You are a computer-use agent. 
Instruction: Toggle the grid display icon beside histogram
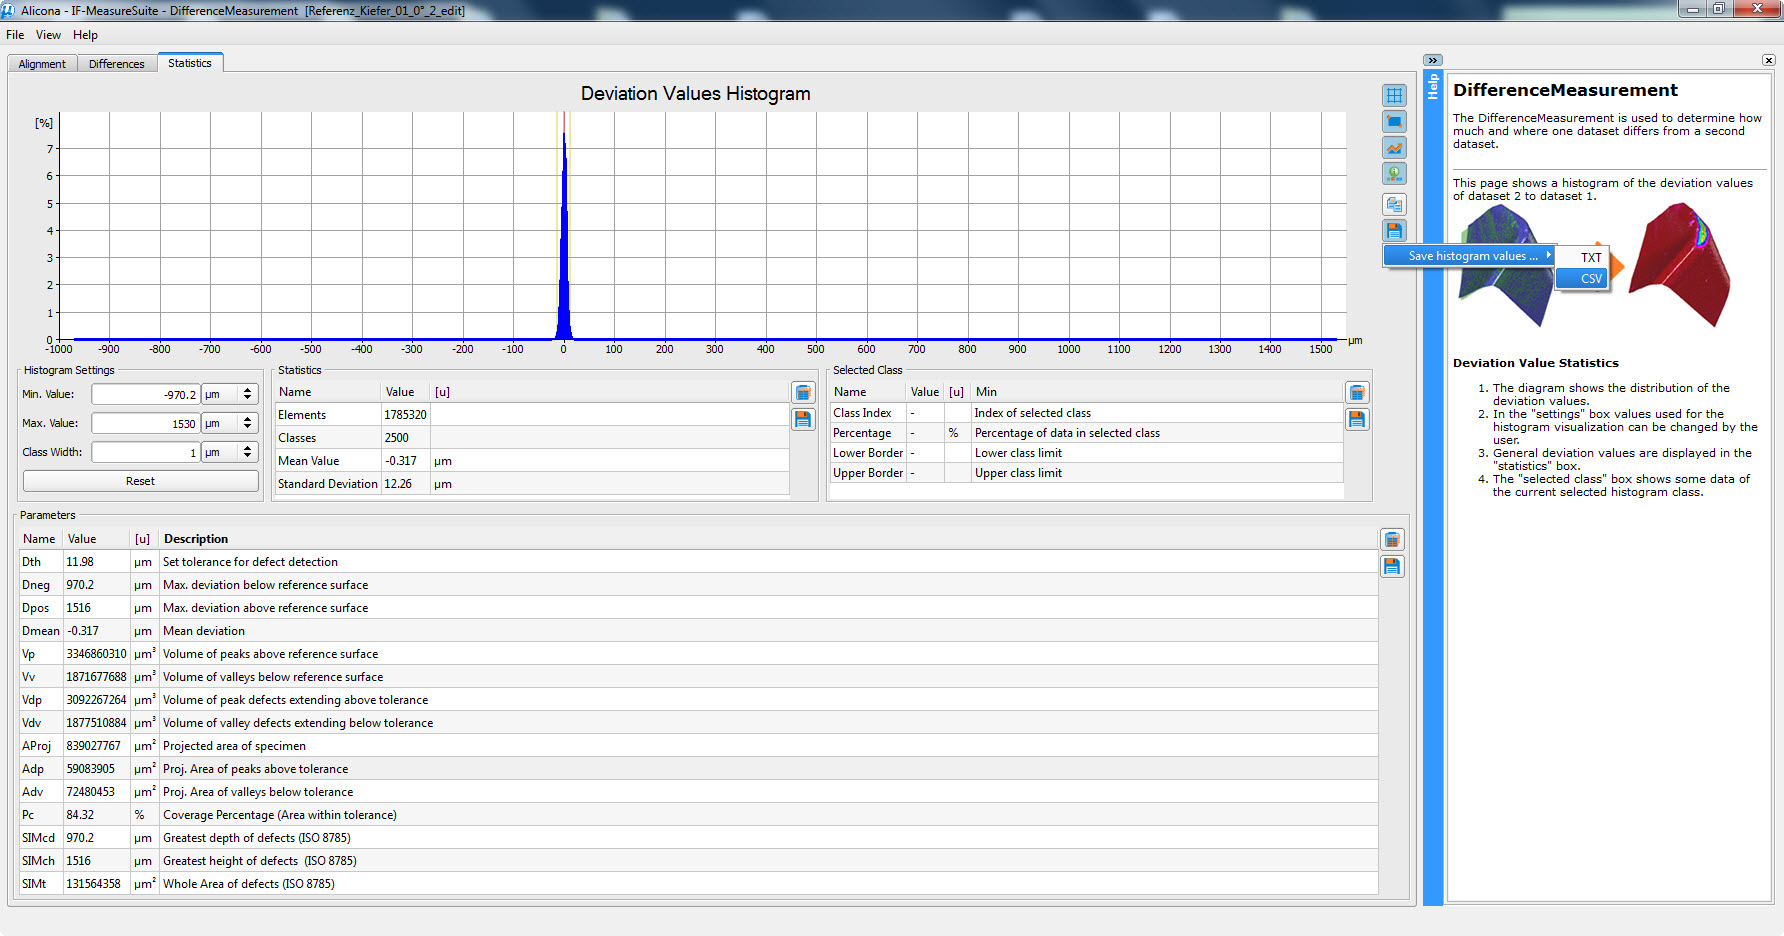1394,96
